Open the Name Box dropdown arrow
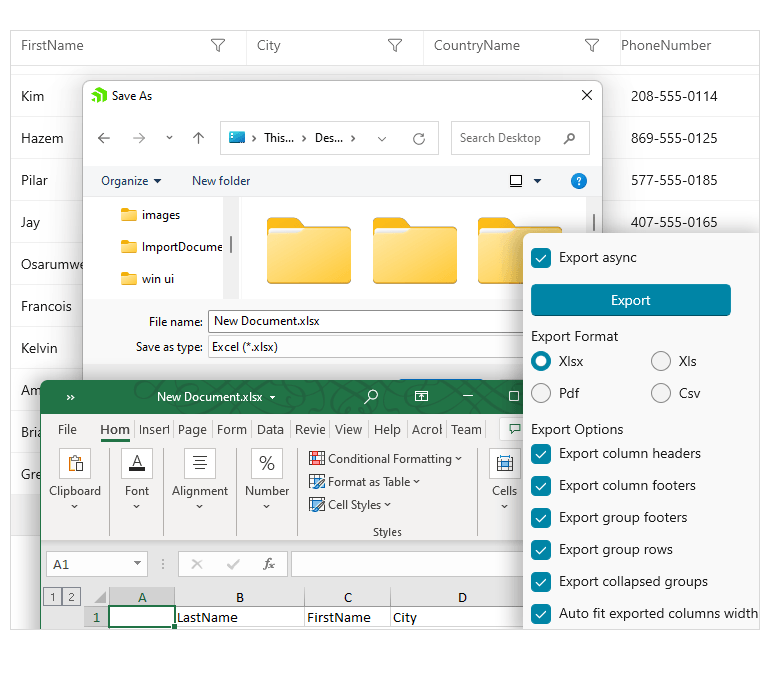Image resolution: width=770 pixels, height=690 pixels. [x=138, y=563]
